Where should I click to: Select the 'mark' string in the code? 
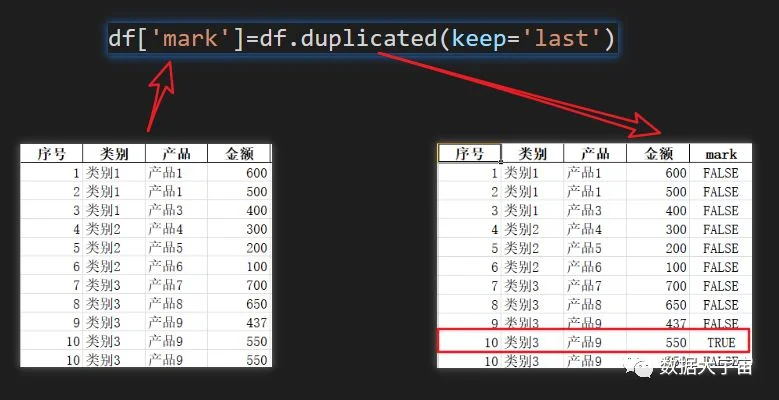coord(191,38)
